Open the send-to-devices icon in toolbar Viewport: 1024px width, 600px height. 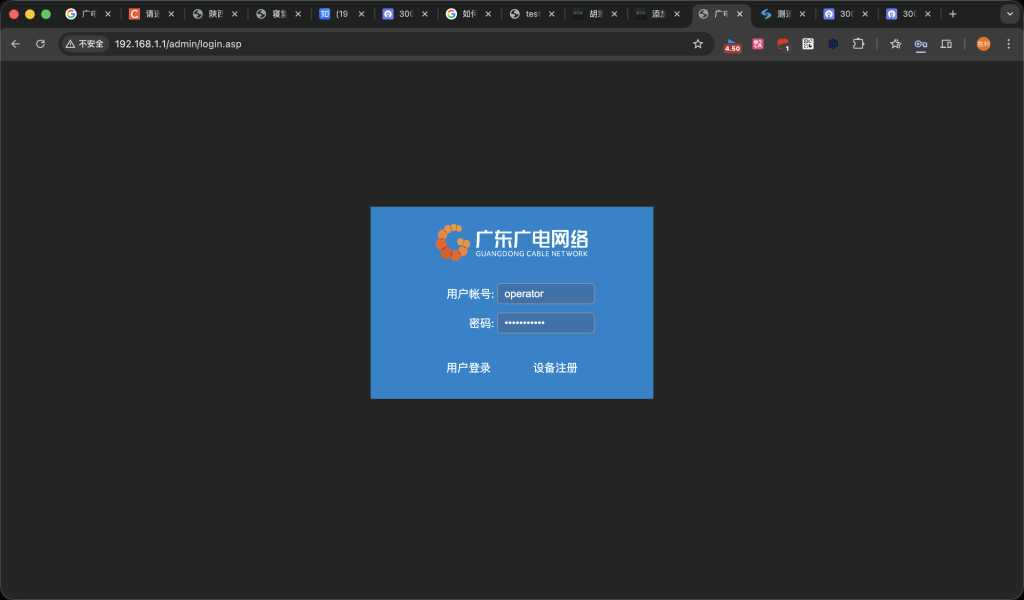point(946,44)
